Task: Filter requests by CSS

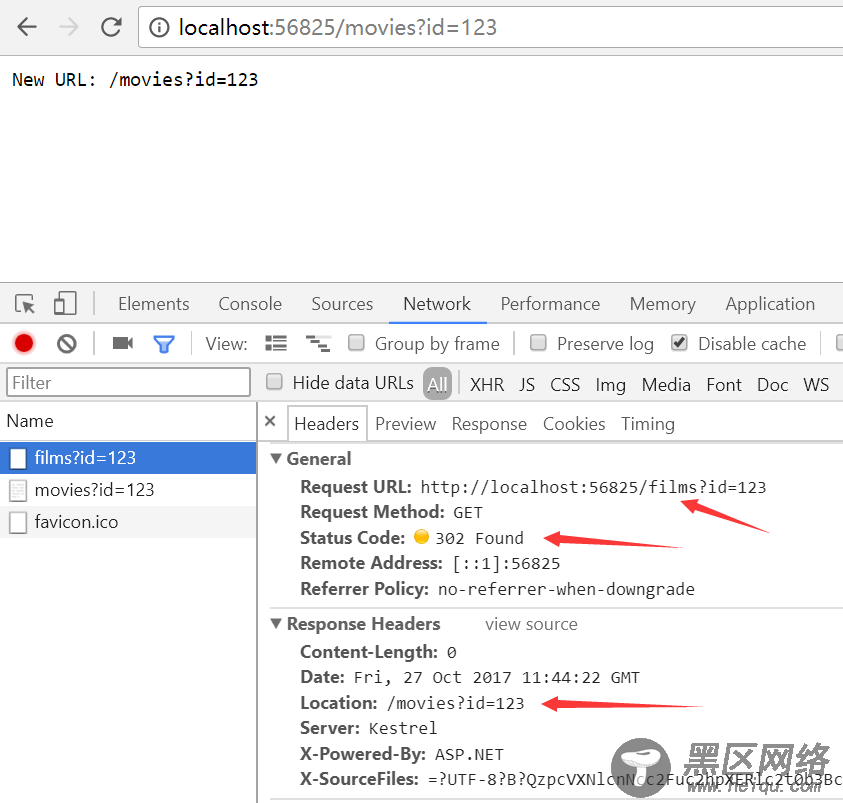Action: click(x=565, y=384)
